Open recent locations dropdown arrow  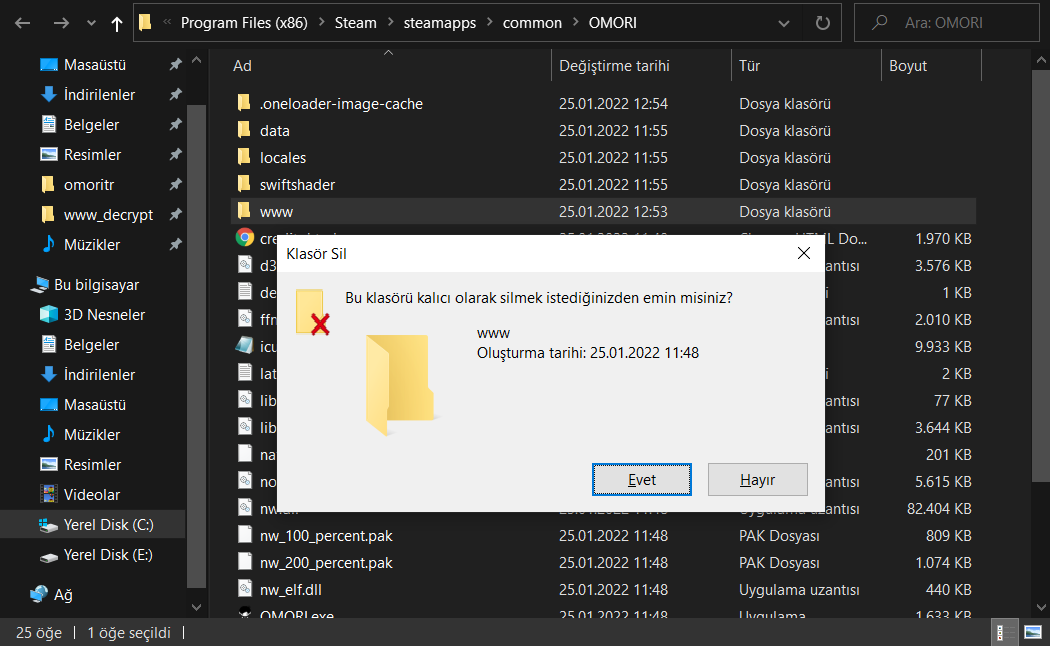(x=91, y=23)
